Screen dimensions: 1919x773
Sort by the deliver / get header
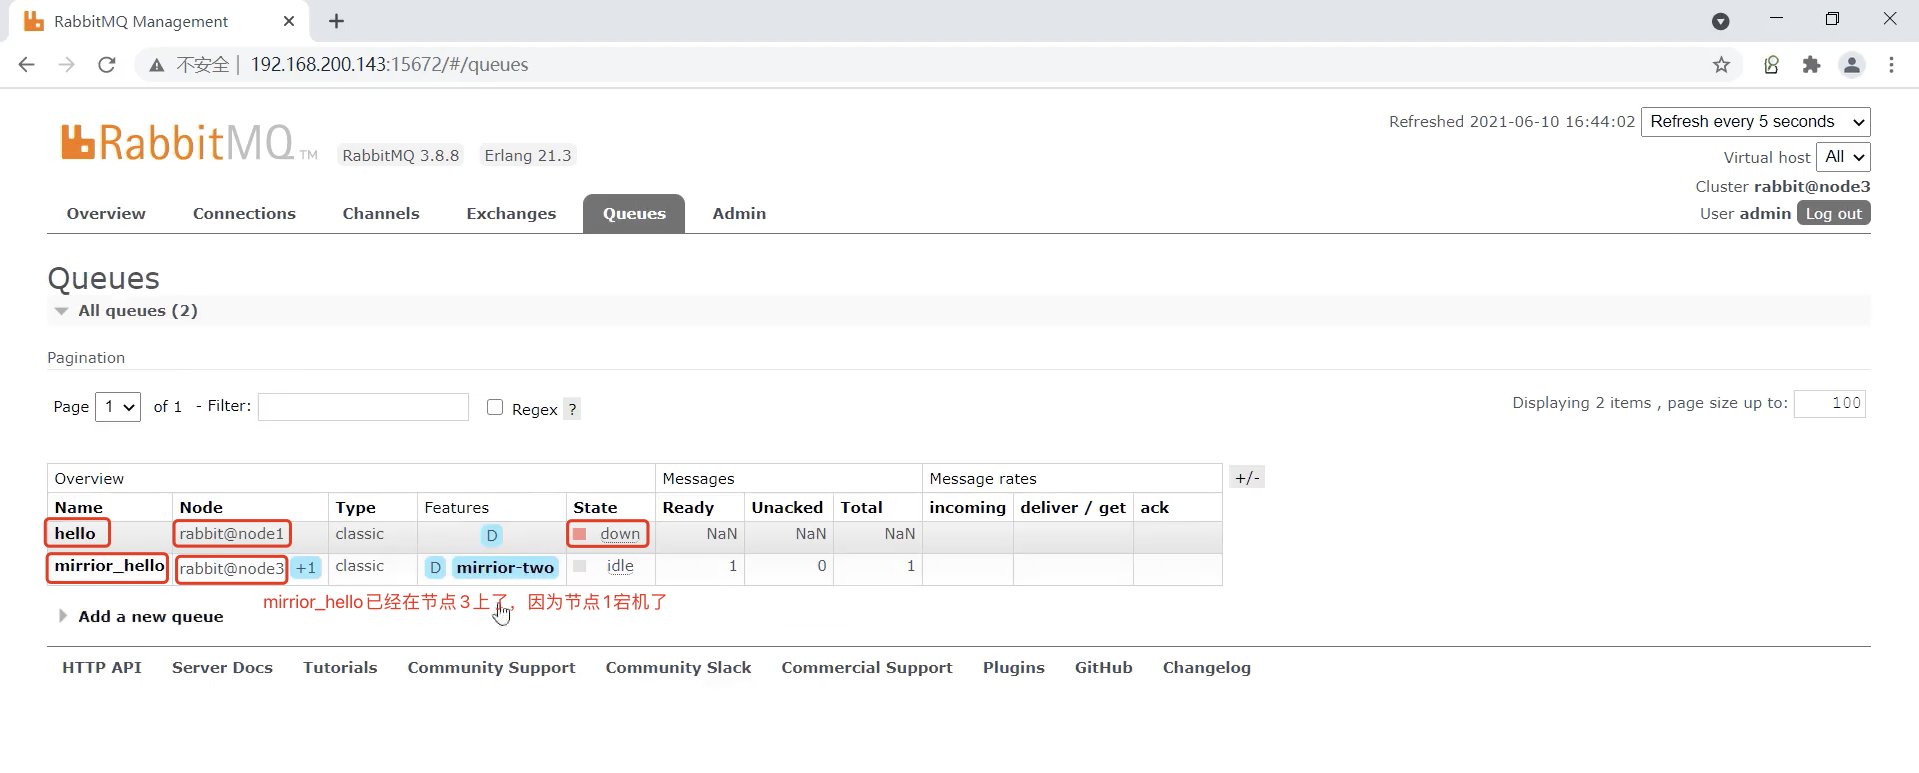pyautogui.click(x=1073, y=508)
